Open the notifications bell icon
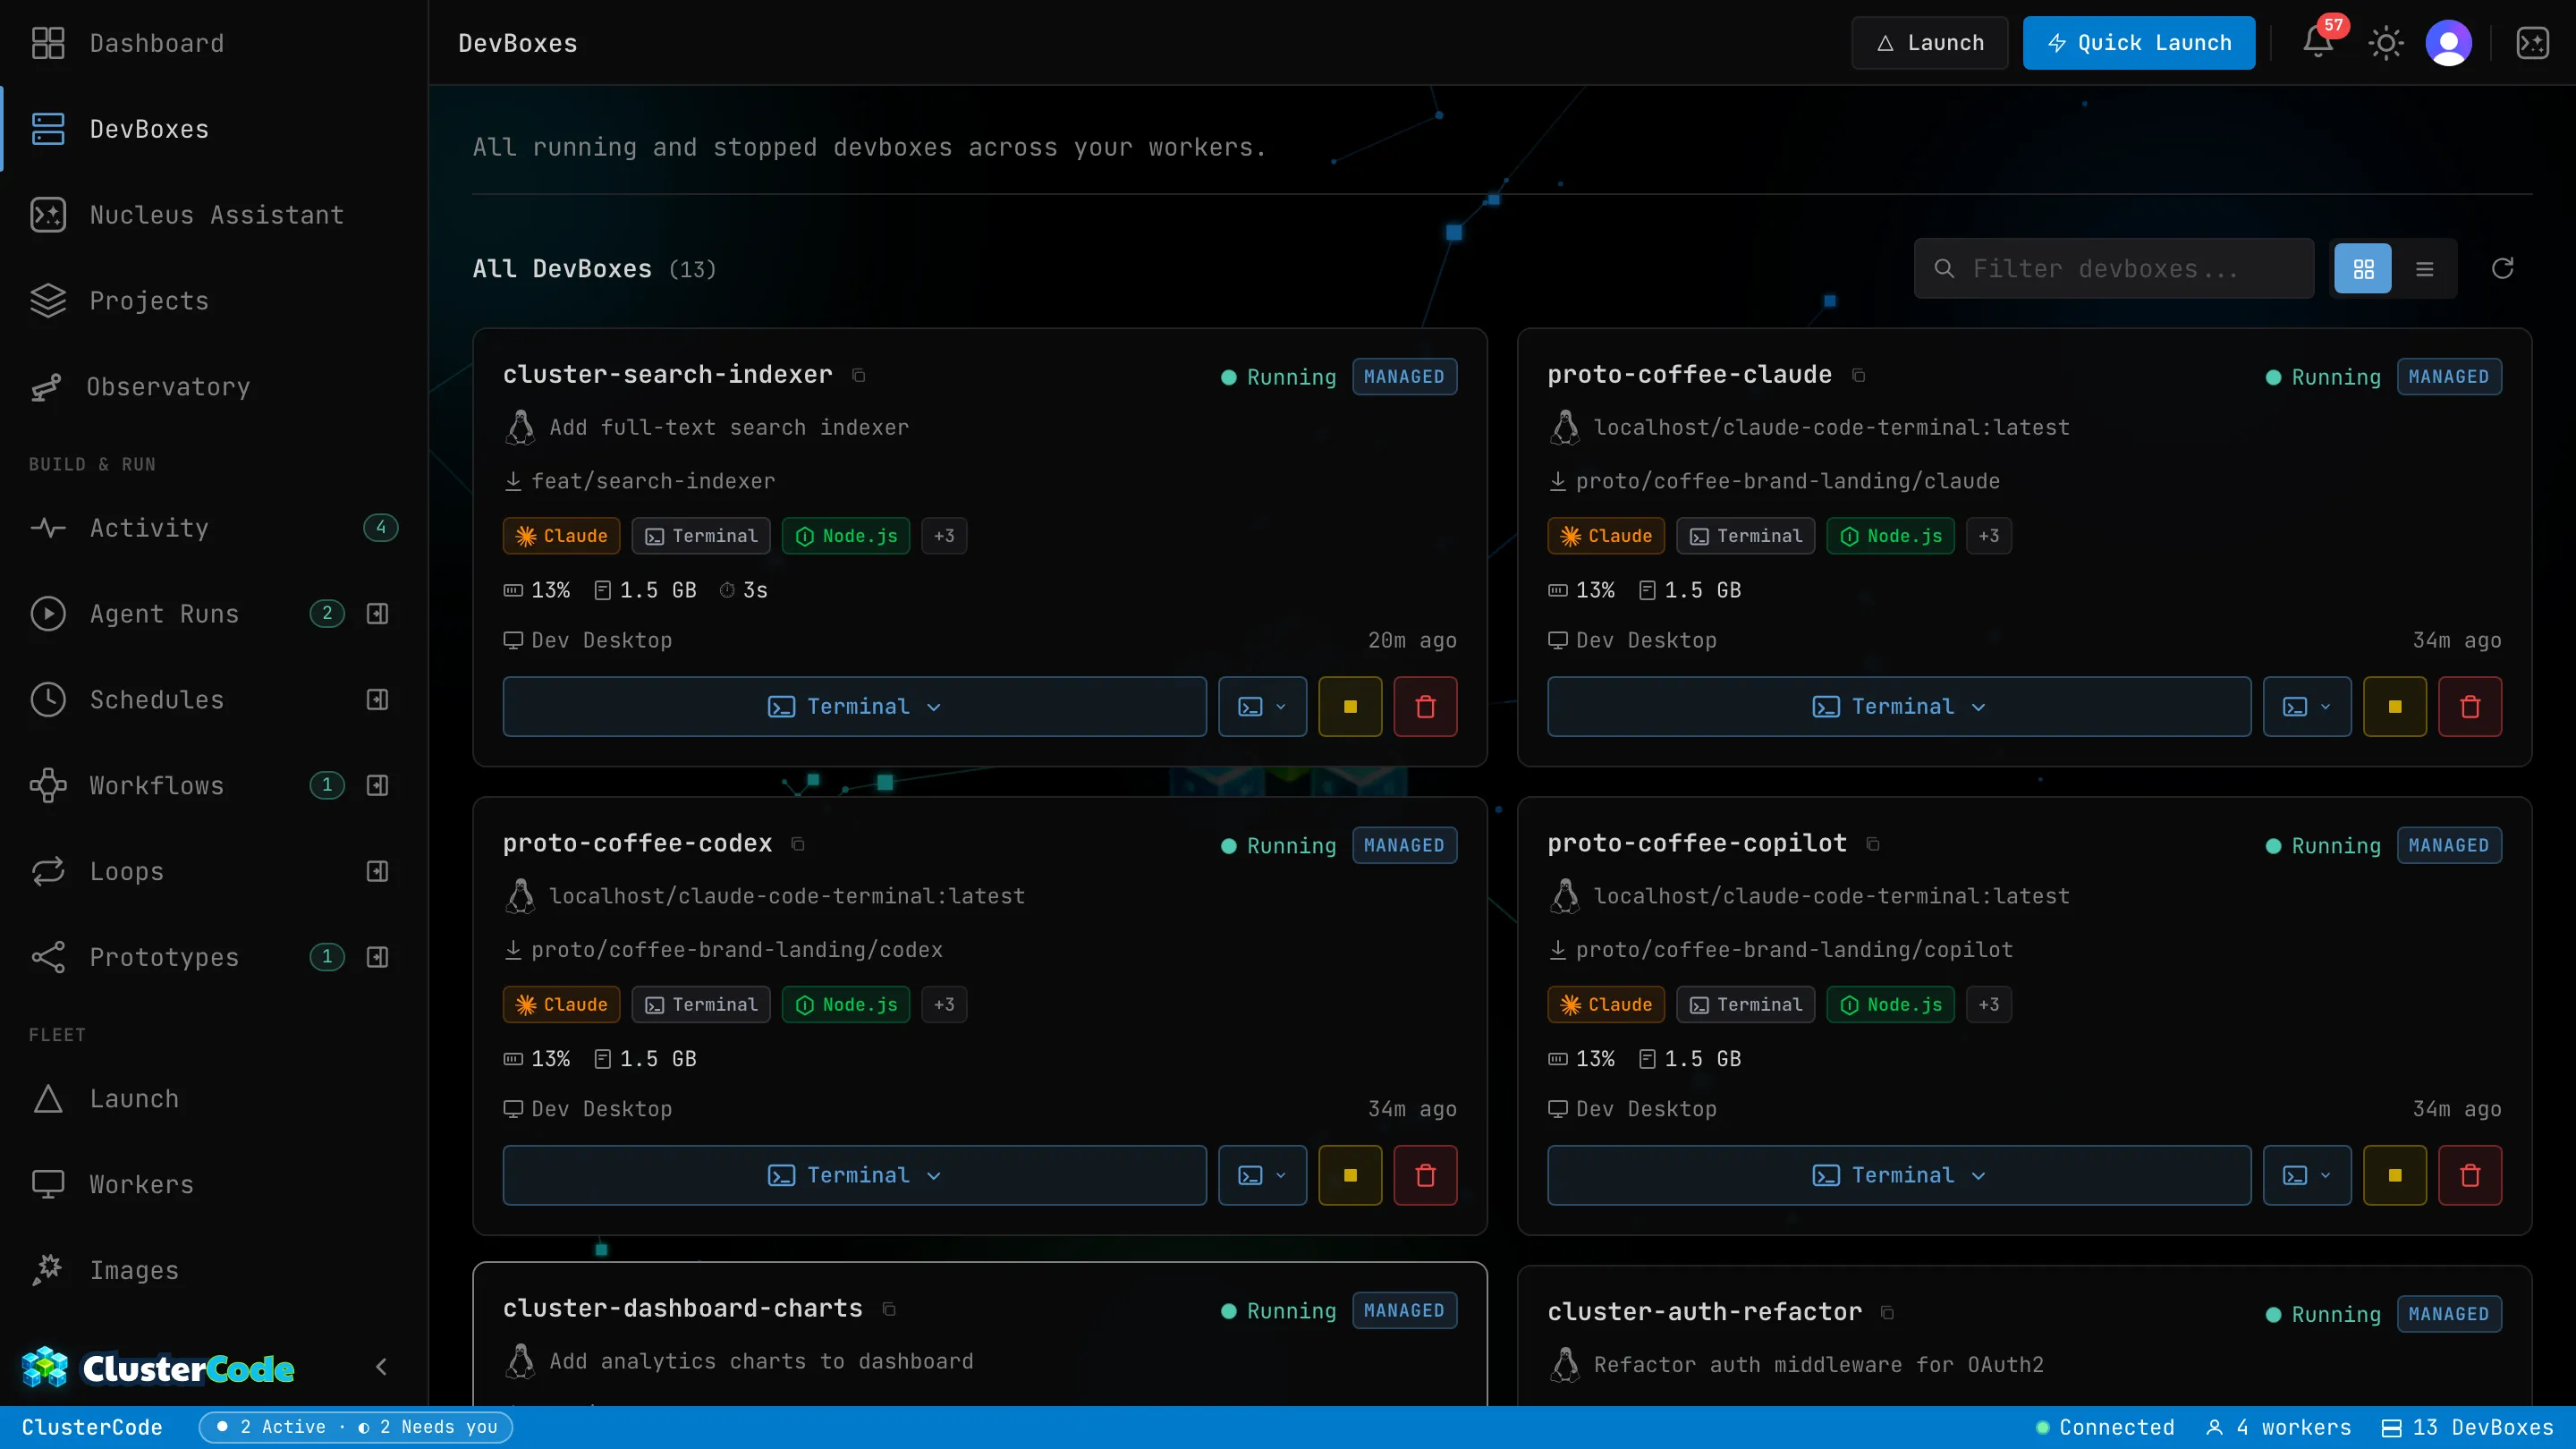 click(2318, 43)
